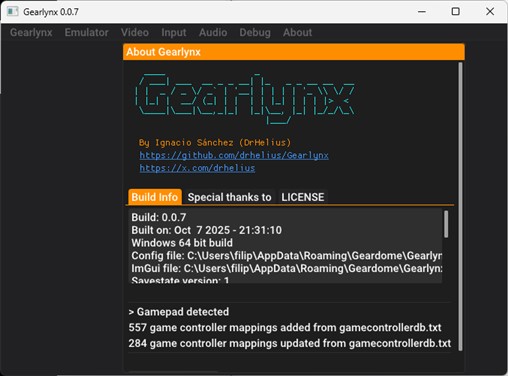Close the Gearlynx window
This screenshot has height=376, width=508.
pyautogui.click(x=490, y=12)
